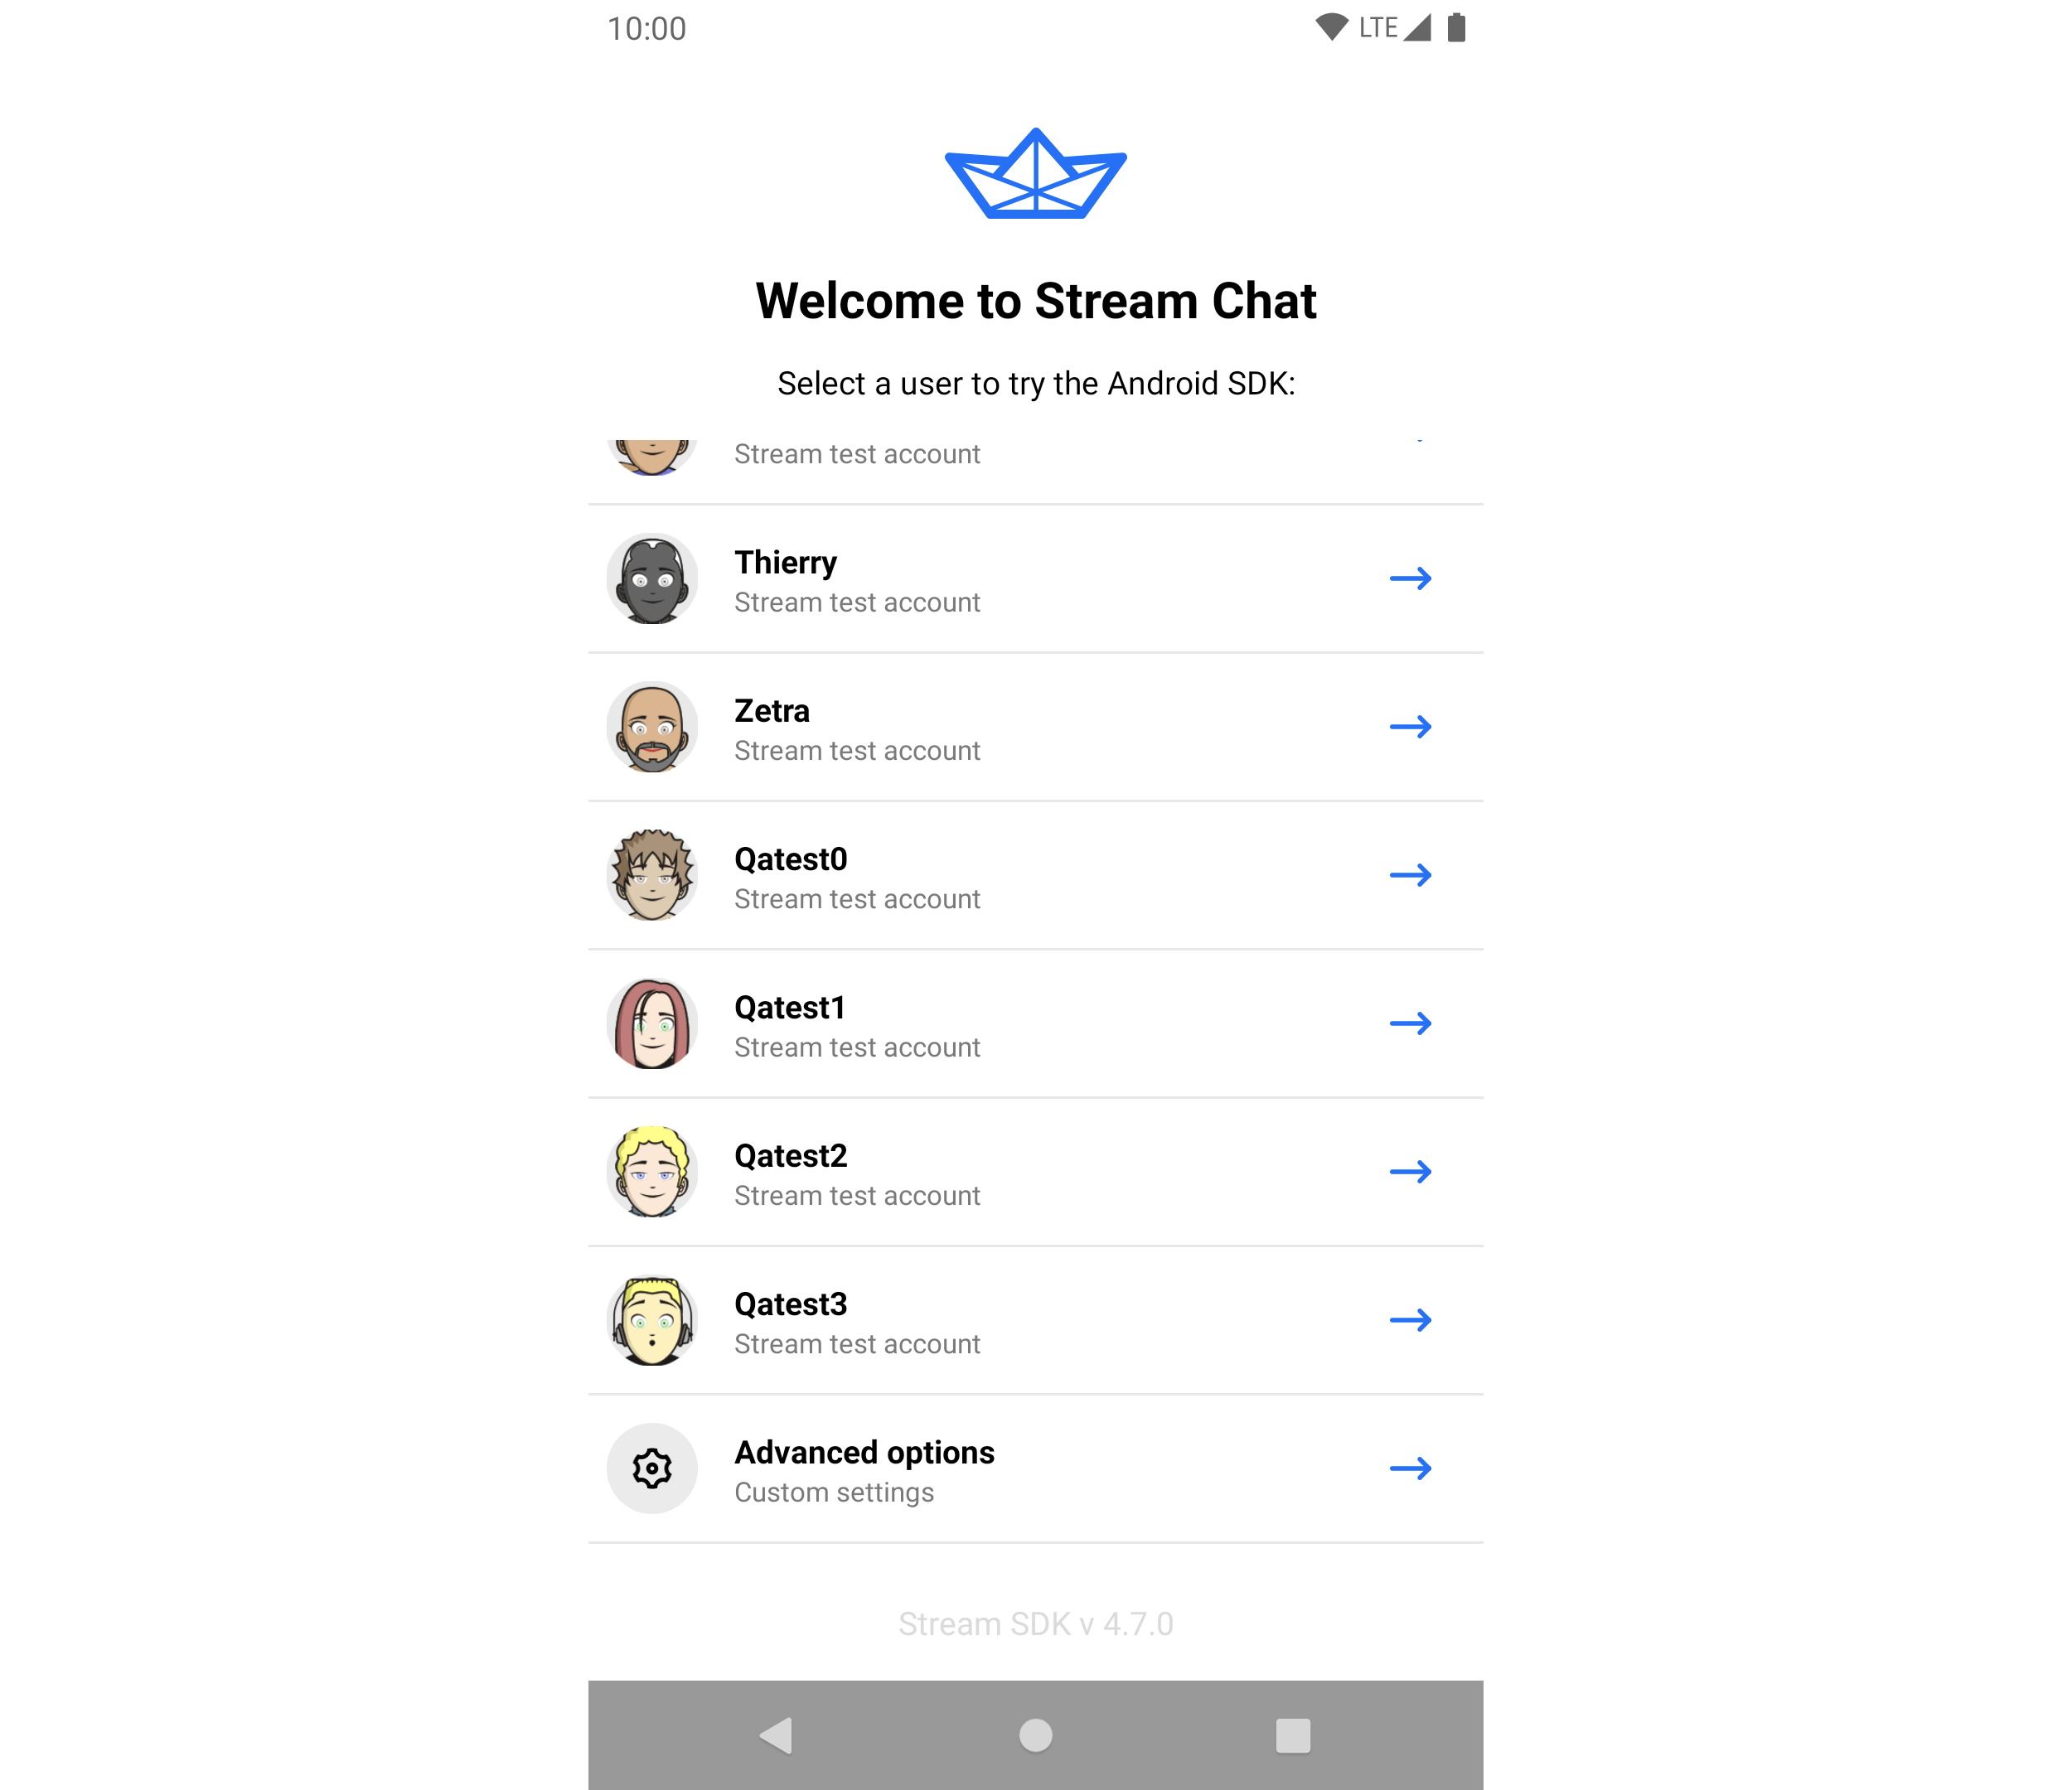The height and width of the screenshot is (1790, 2072).
Task: Select Qatest1 stream test account
Action: click(x=1036, y=1023)
